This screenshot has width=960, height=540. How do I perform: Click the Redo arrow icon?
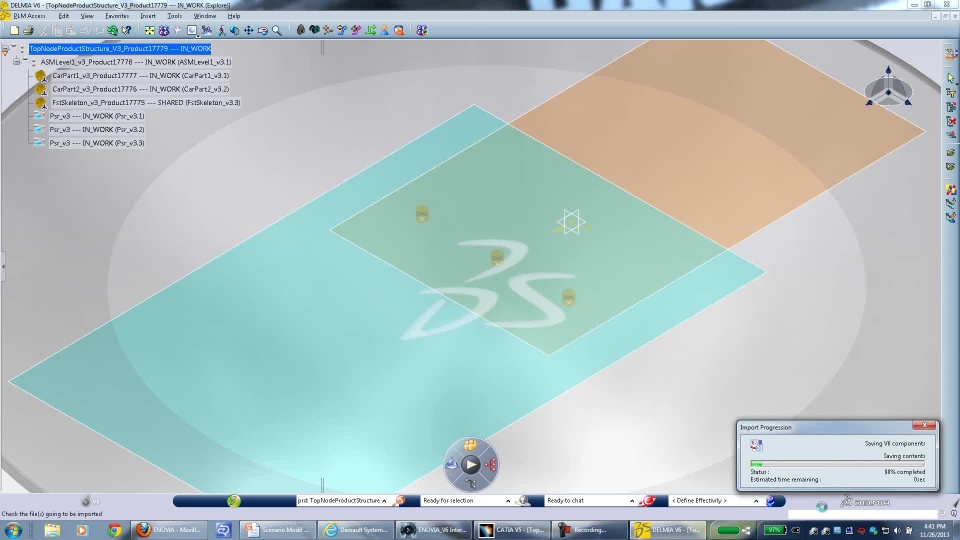click(99, 30)
